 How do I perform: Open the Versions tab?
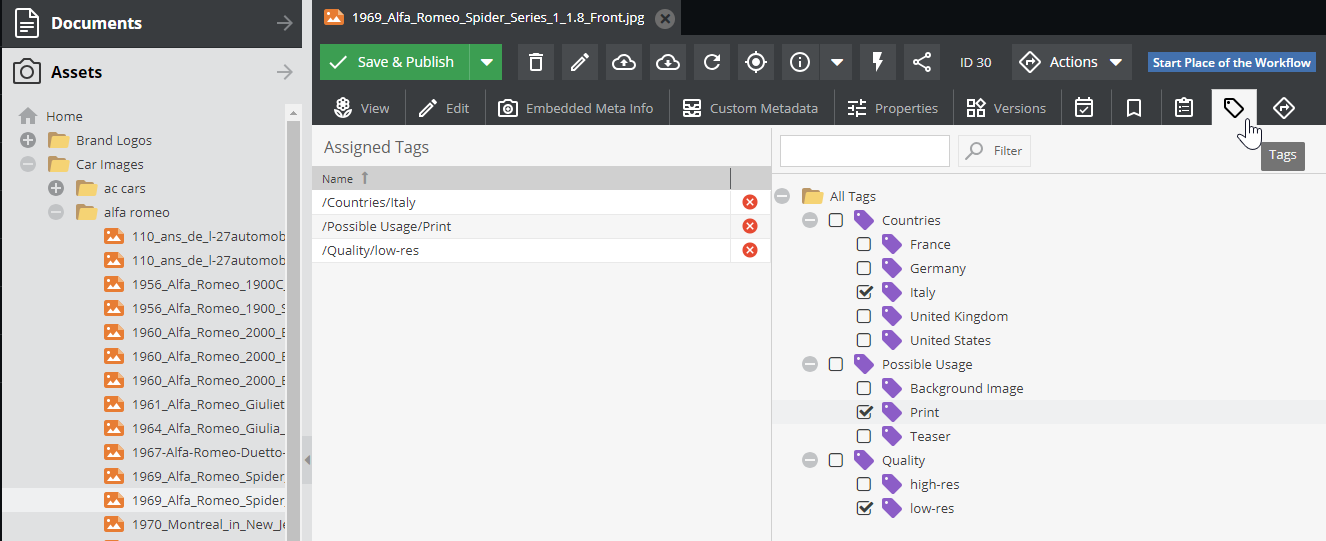point(1006,108)
